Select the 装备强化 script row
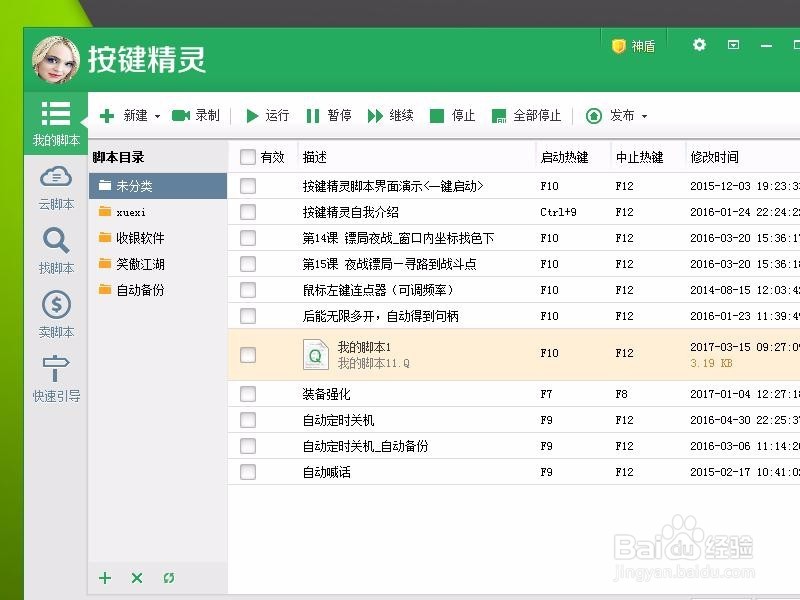Viewport: 800px width, 600px height. pos(514,394)
